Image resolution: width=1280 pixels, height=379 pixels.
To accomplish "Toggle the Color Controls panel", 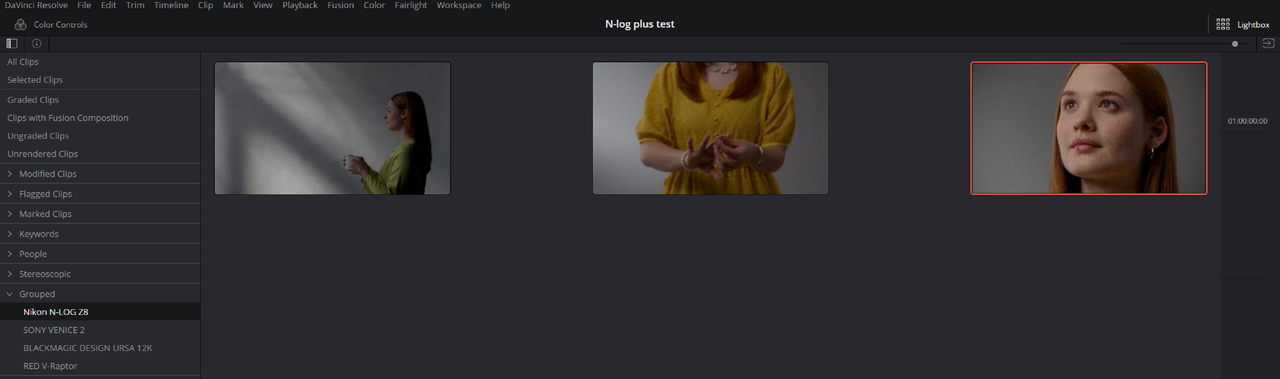I will point(51,24).
